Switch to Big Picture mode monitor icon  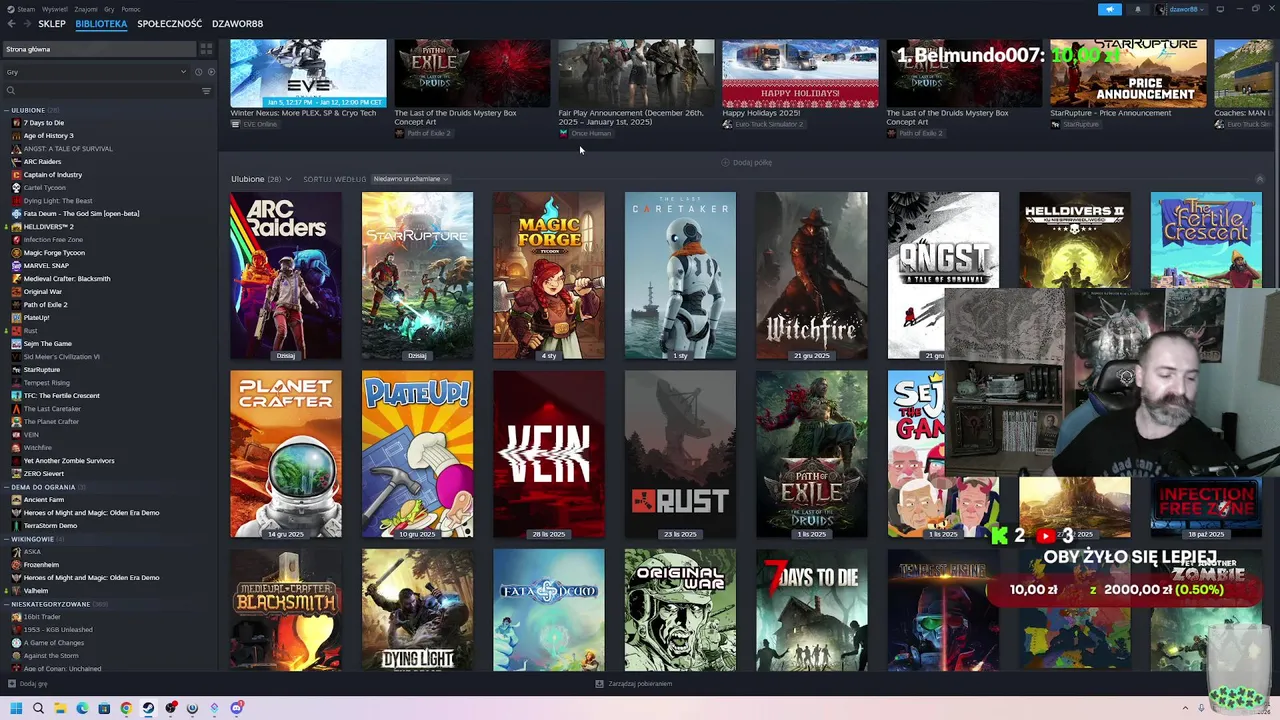click(x=1220, y=9)
